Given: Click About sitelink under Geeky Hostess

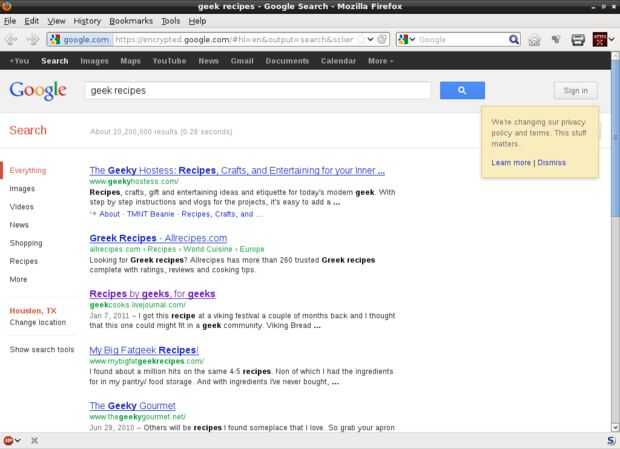Looking at the screenshot, I should (x=110, y=214).
